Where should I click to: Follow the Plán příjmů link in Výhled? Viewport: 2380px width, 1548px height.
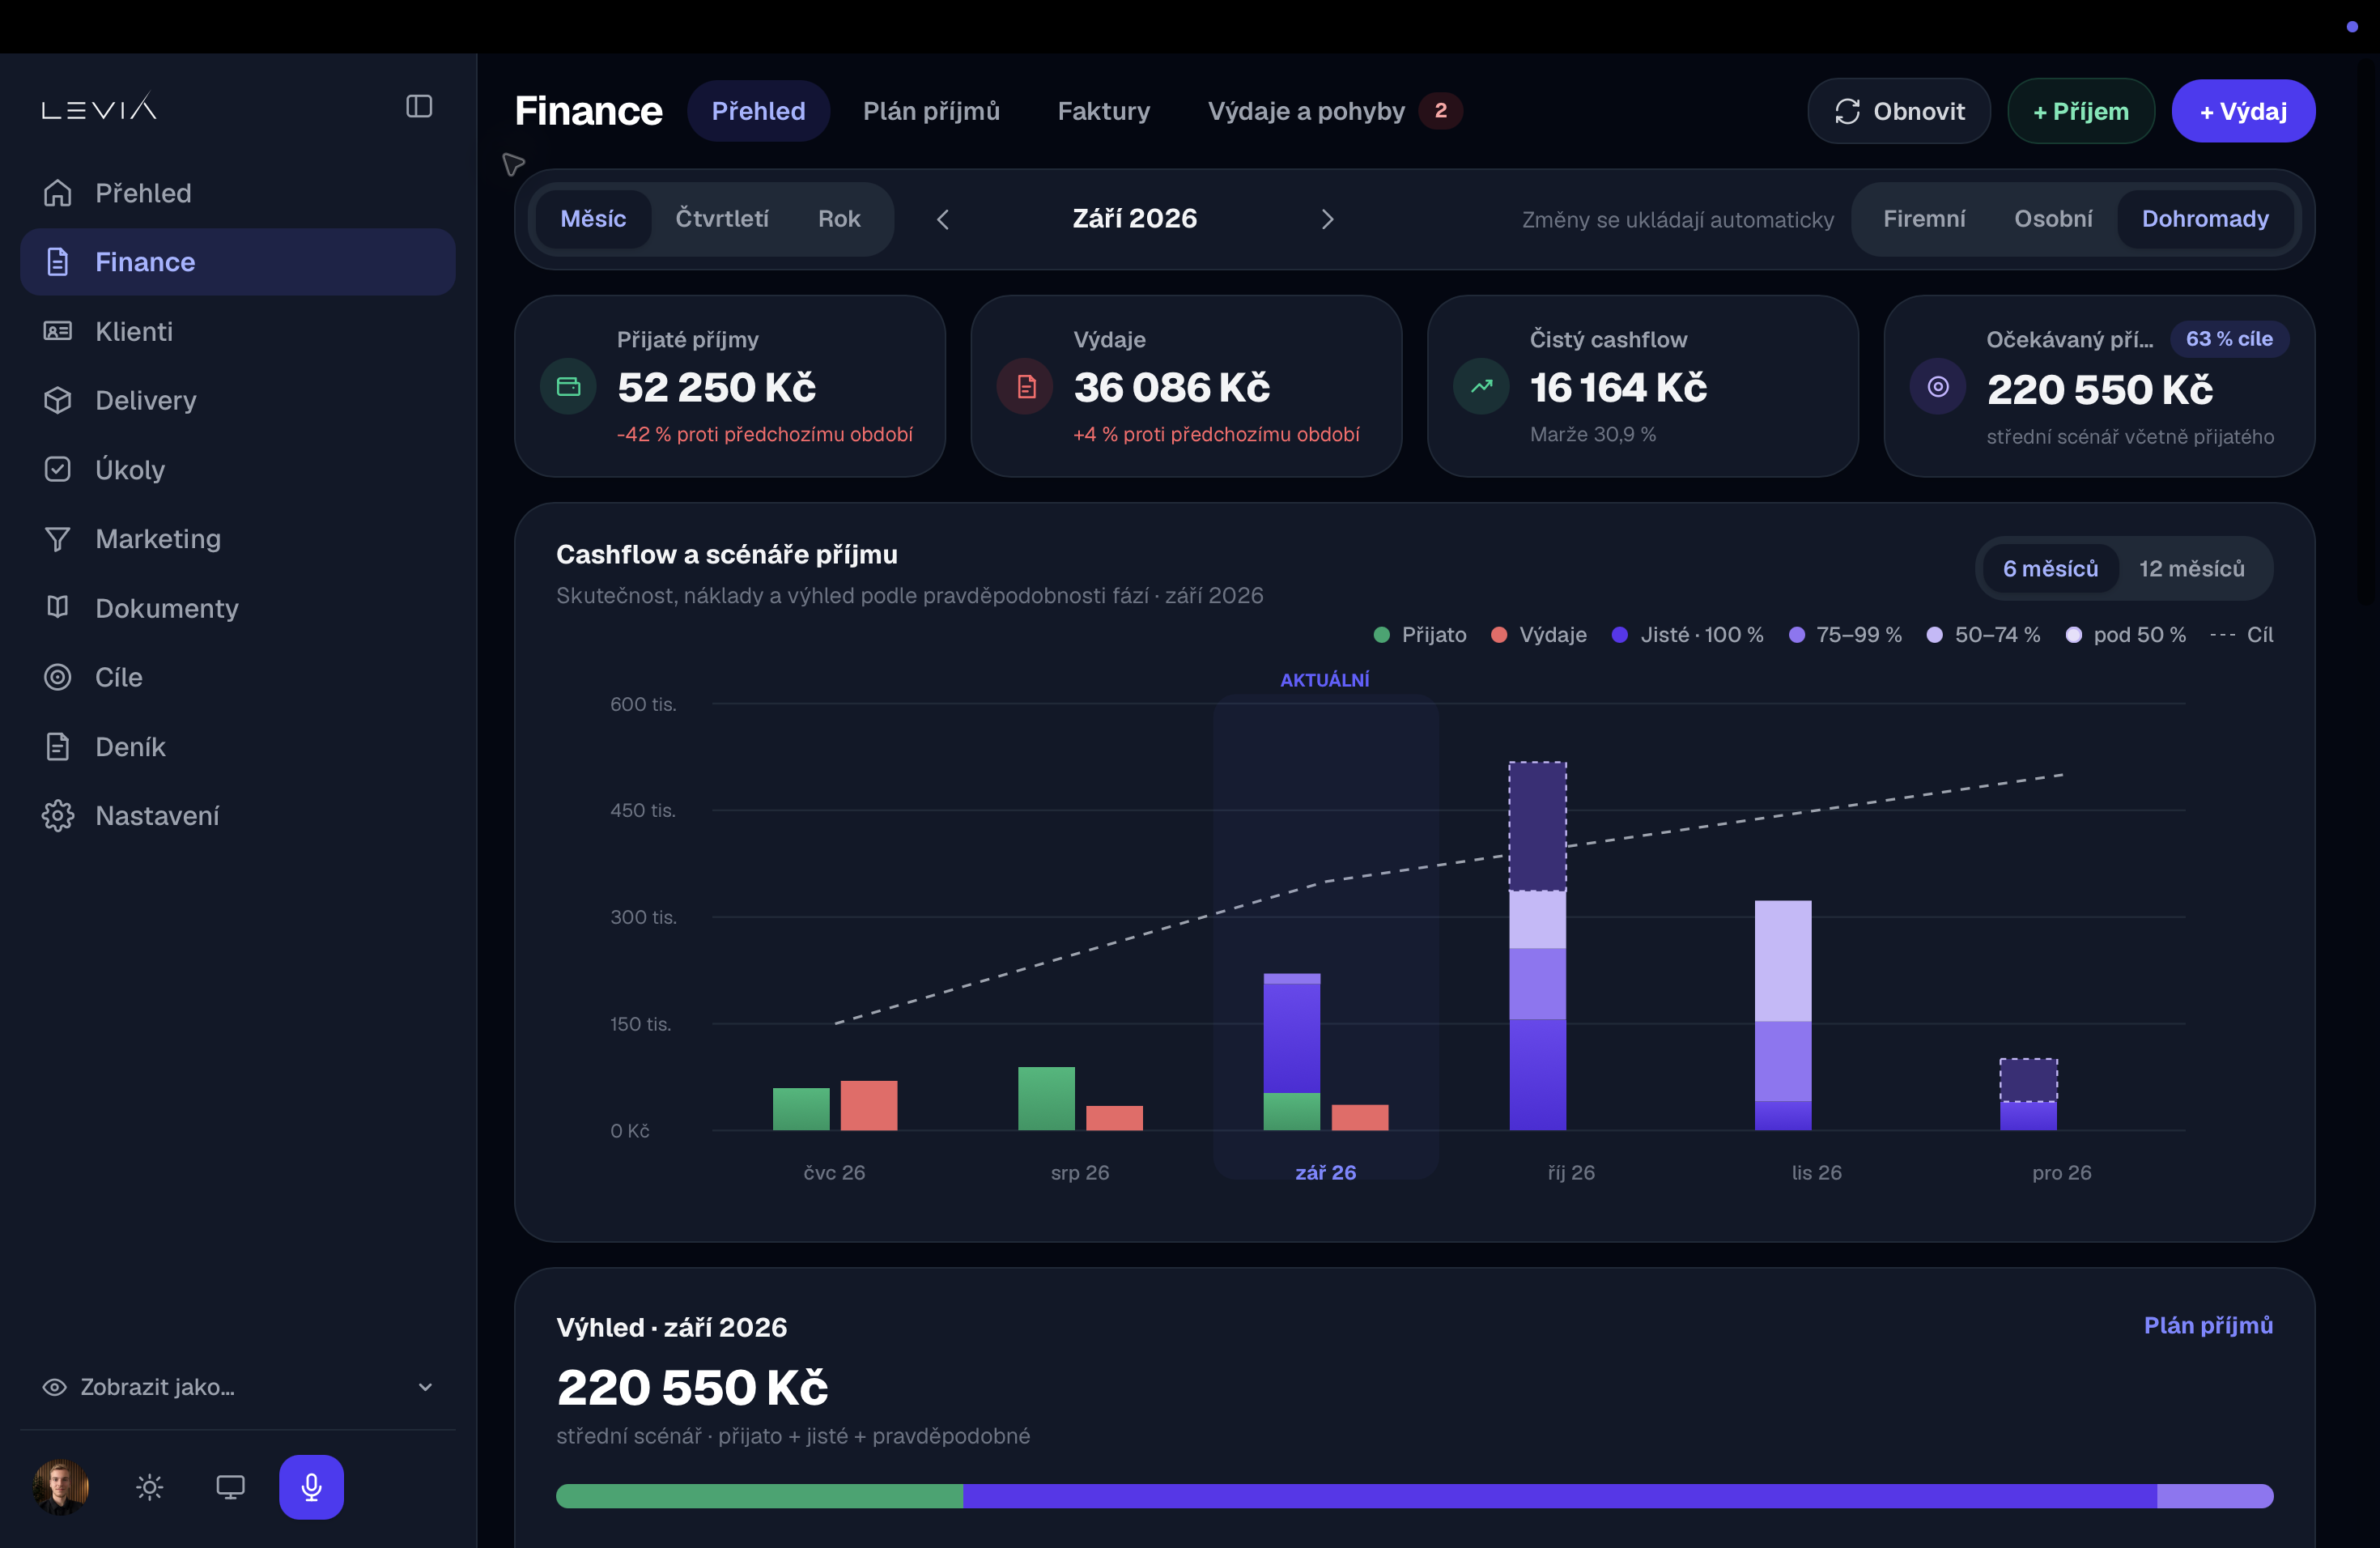coord(2208,1325)
